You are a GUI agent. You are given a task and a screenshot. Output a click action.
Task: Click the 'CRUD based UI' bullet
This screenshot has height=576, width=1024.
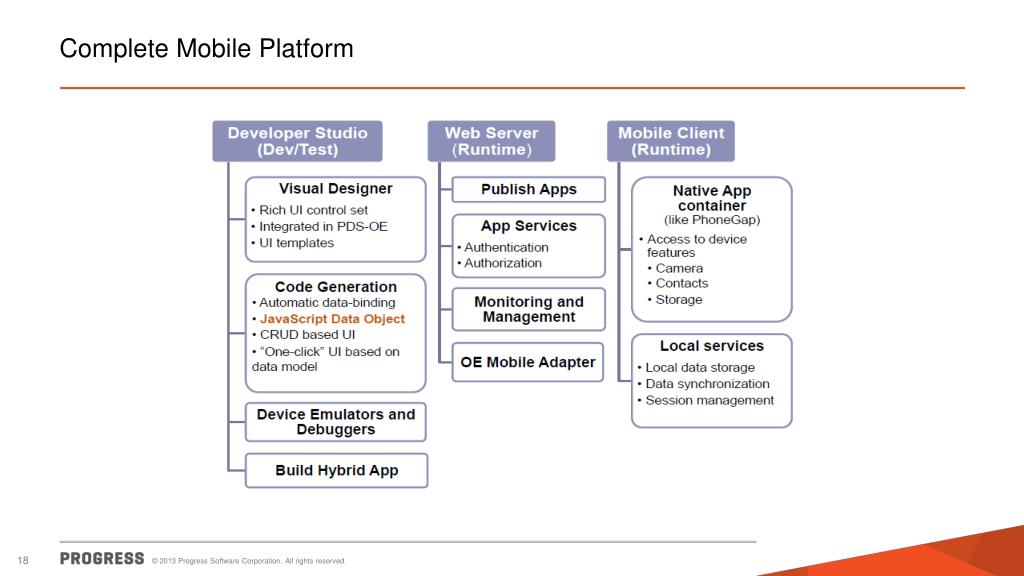(304, 335)
